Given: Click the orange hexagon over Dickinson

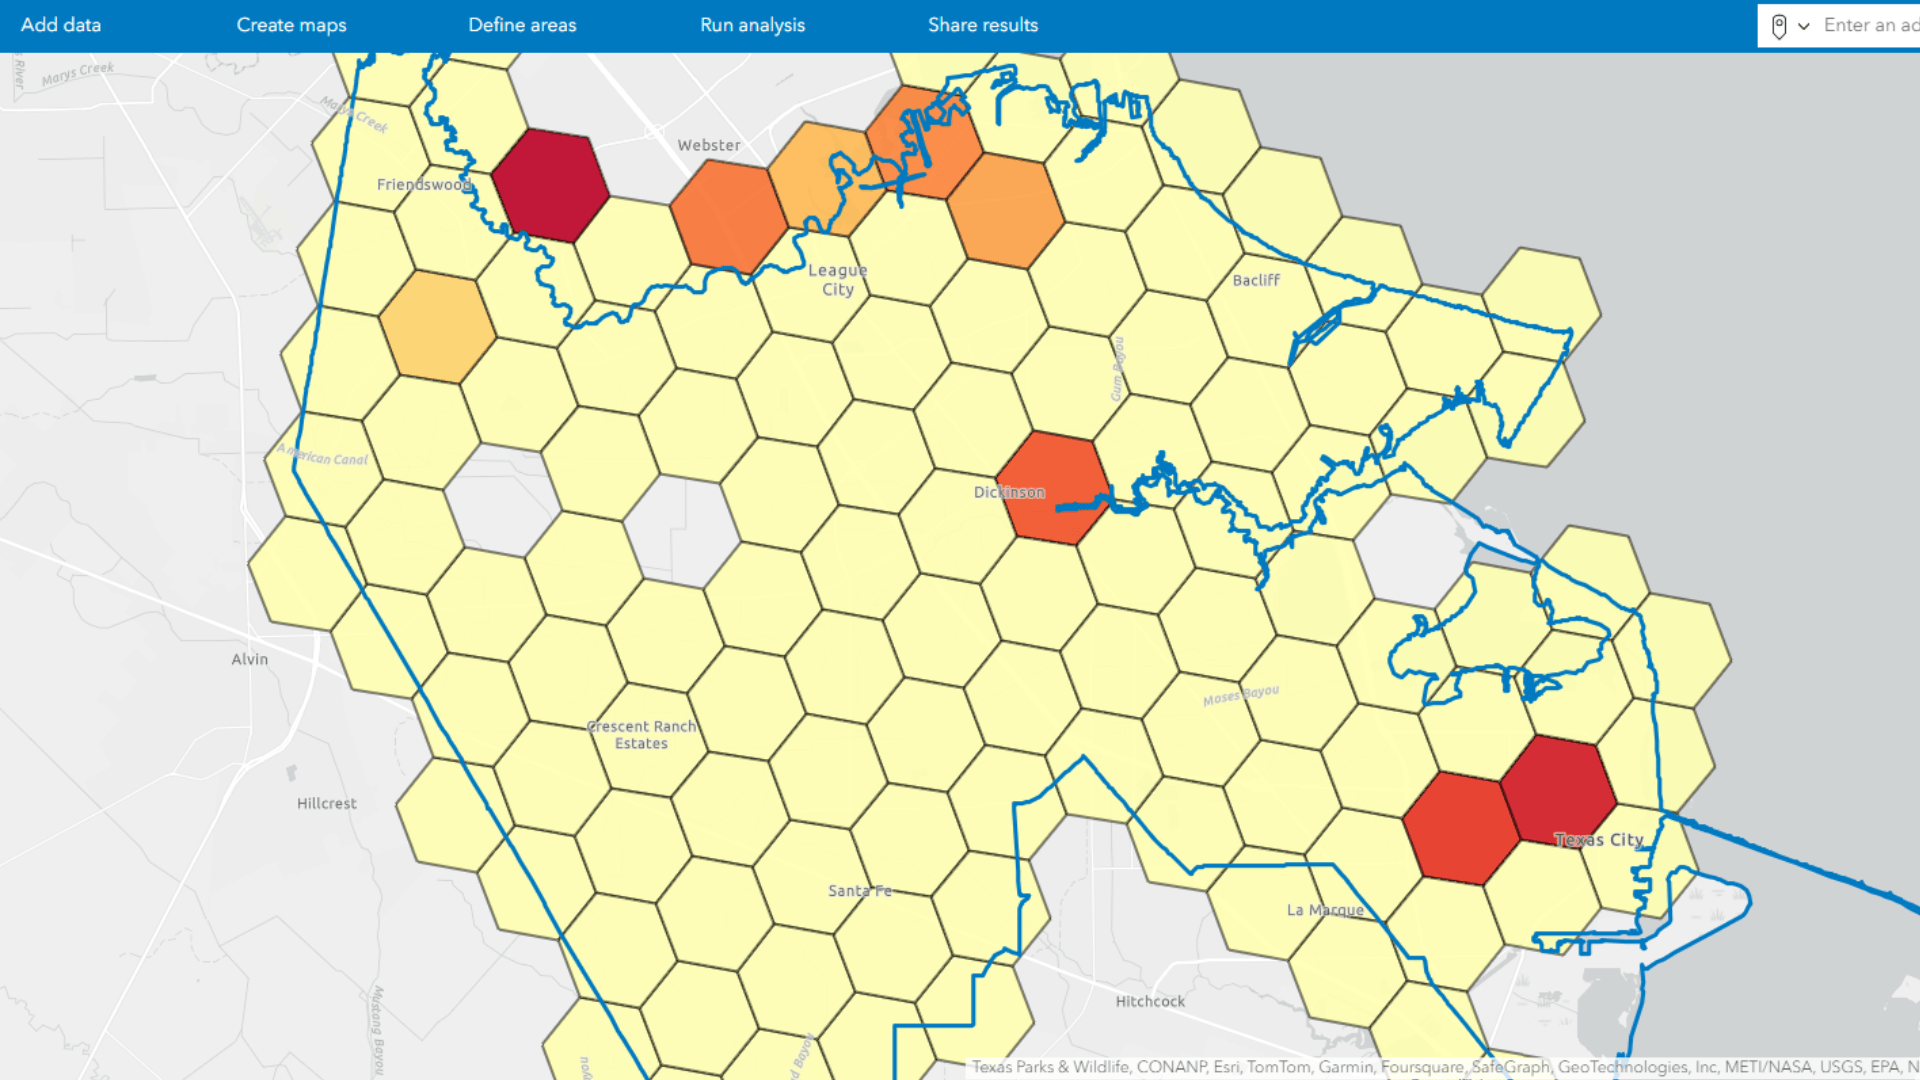Looking at the screenshot, I should pyautogui.click(x=1055, y=490).
